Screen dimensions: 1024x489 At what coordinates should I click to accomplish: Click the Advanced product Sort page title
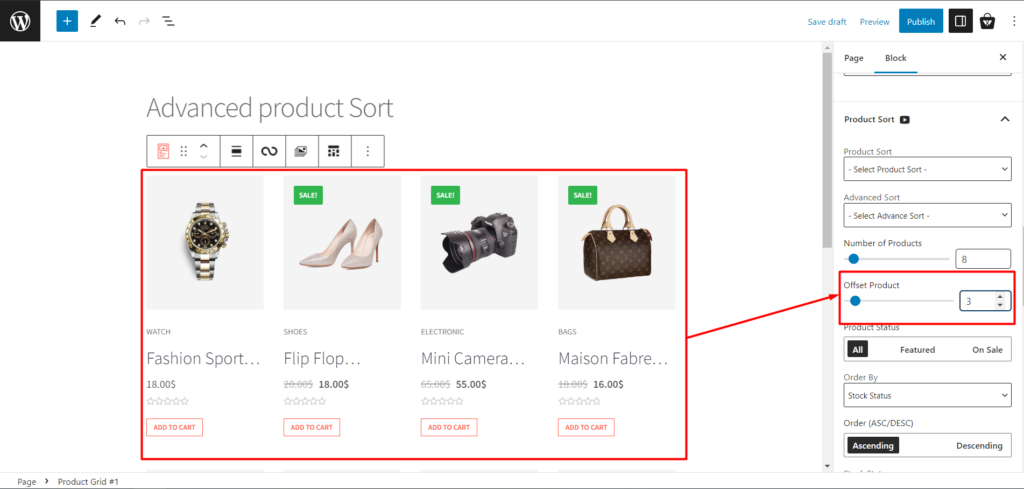pos(270,107)
